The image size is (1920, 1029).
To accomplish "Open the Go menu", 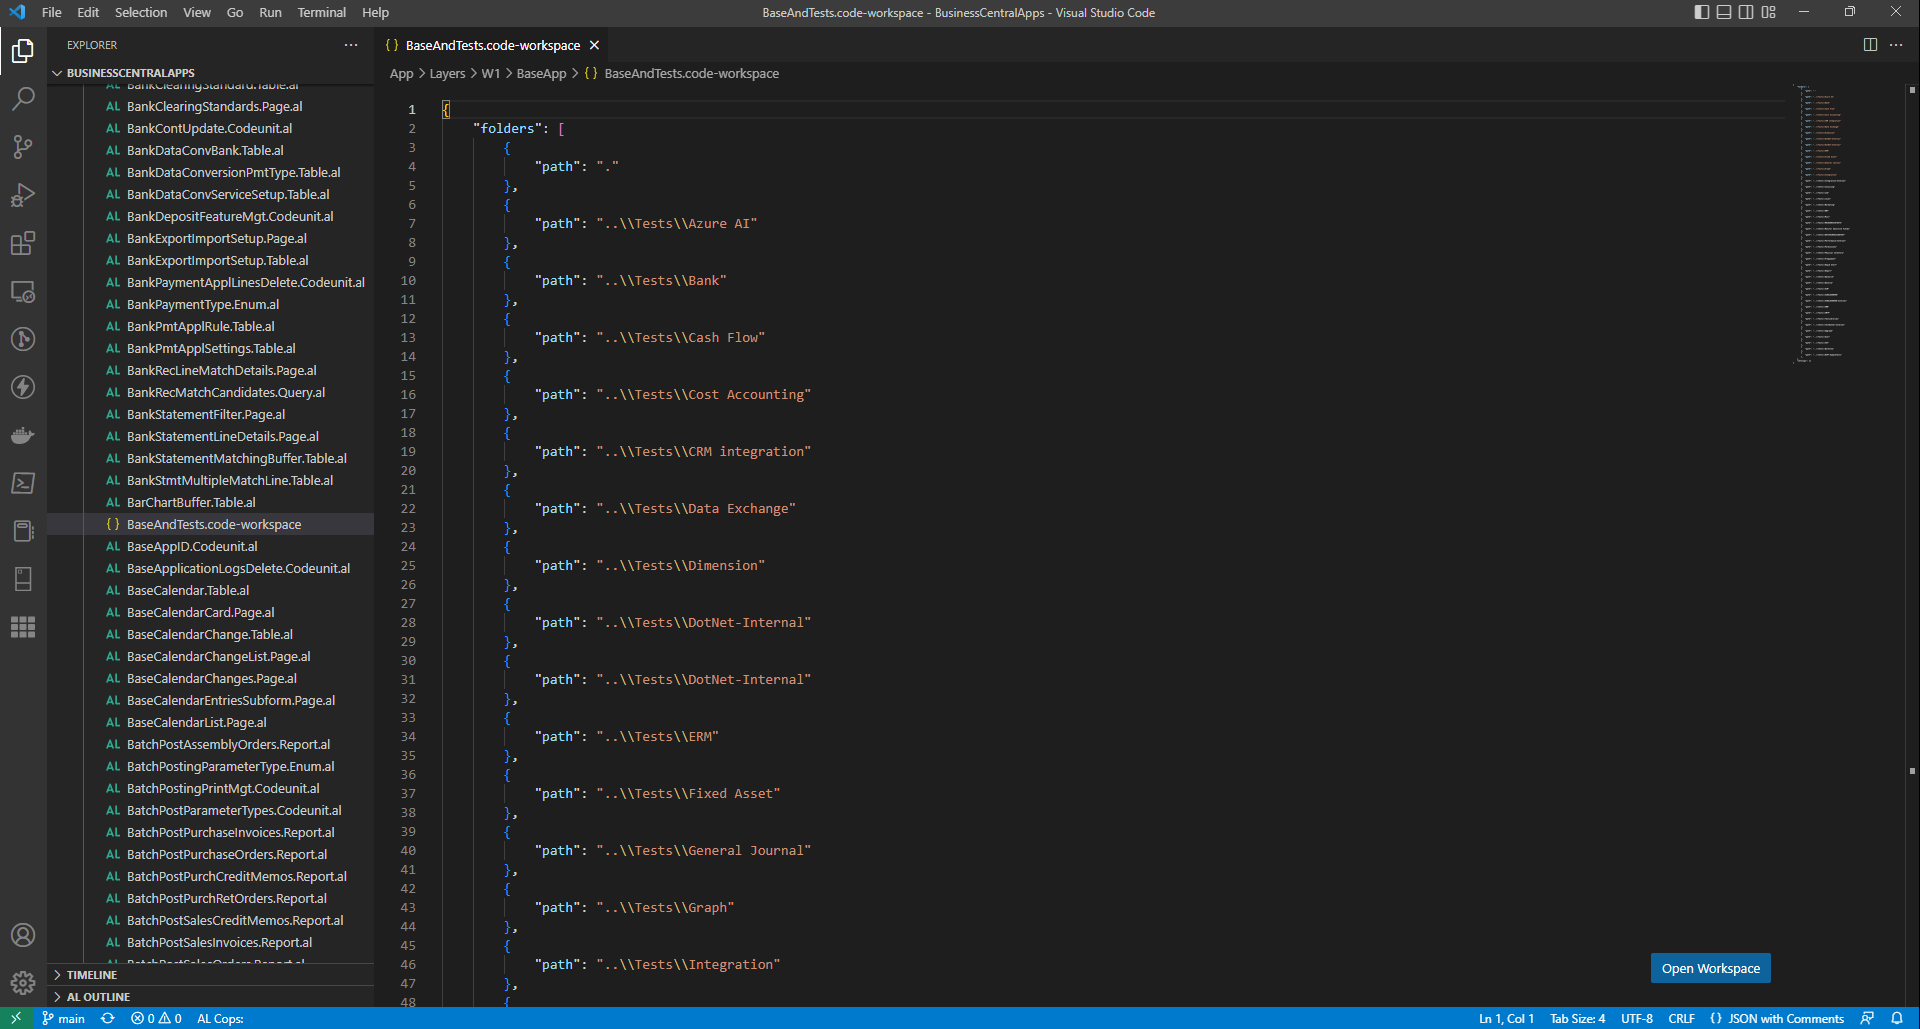I will (x=235, y=12).
